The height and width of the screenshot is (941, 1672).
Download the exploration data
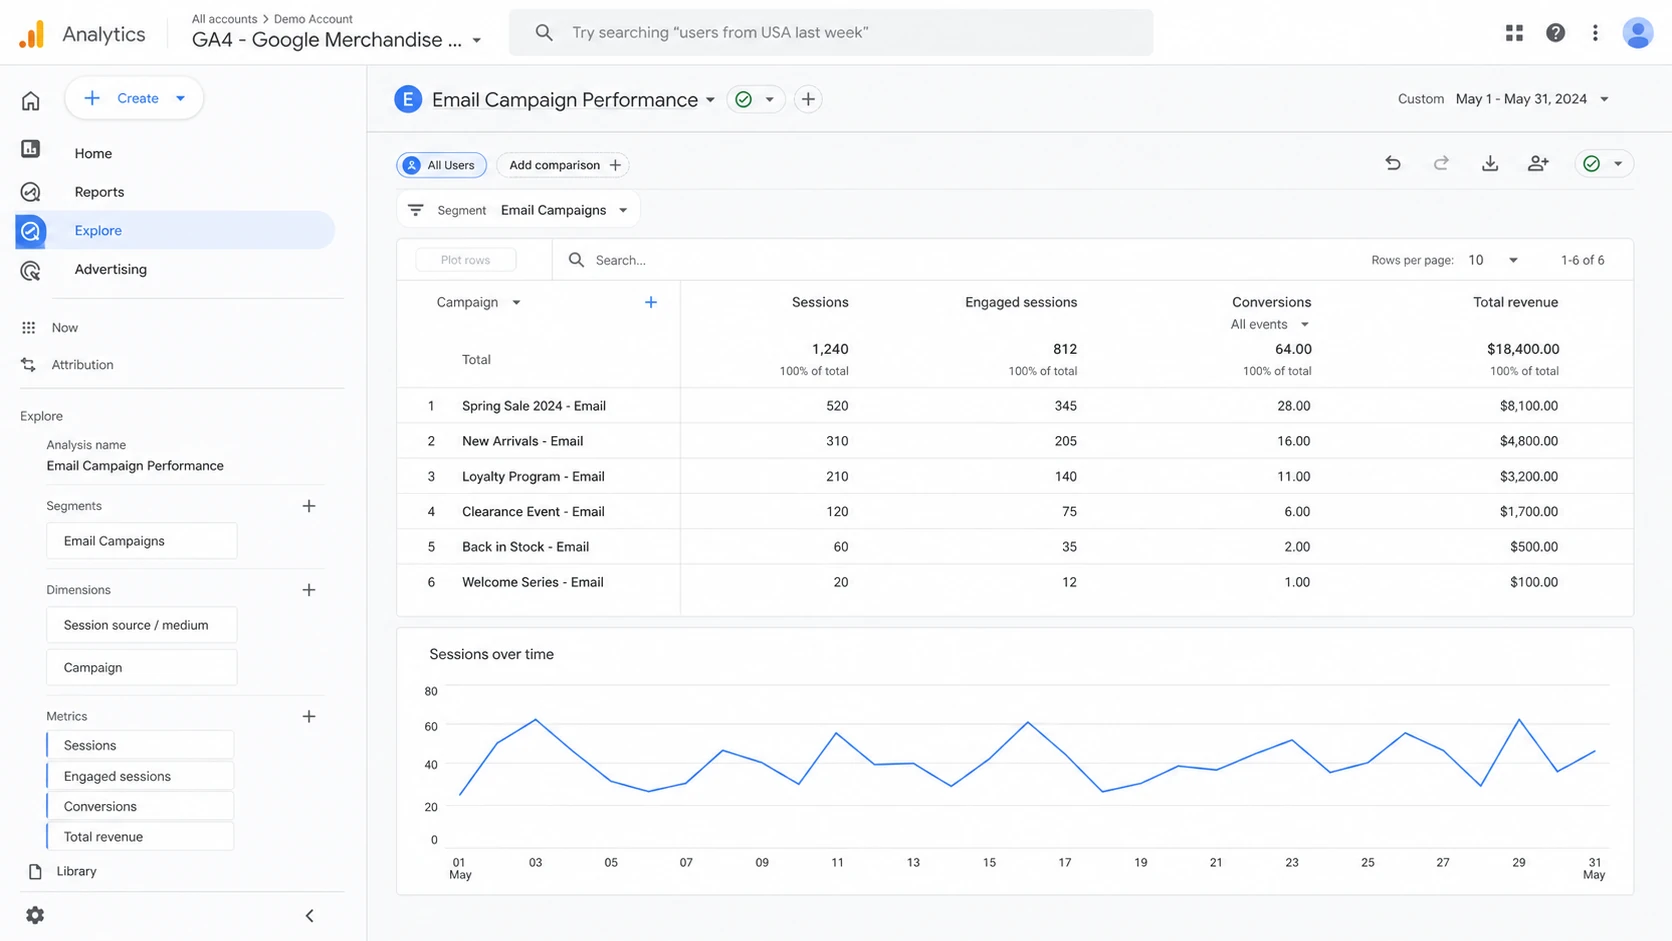[1490, 163]
